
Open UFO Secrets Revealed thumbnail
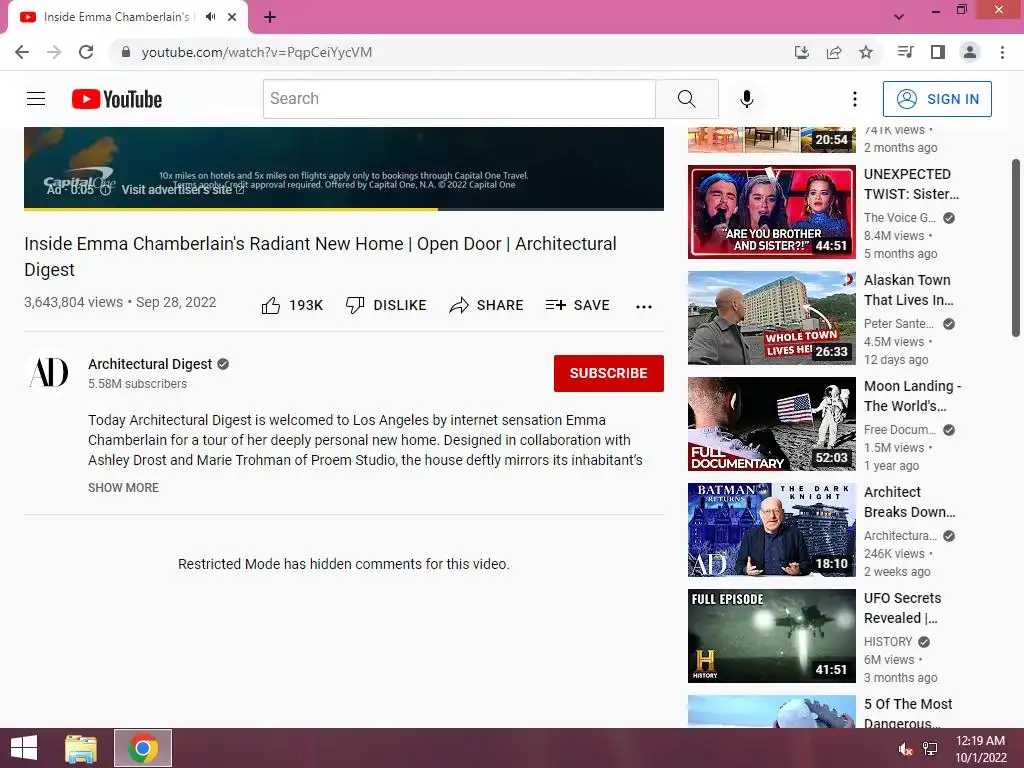click(771, 635)
